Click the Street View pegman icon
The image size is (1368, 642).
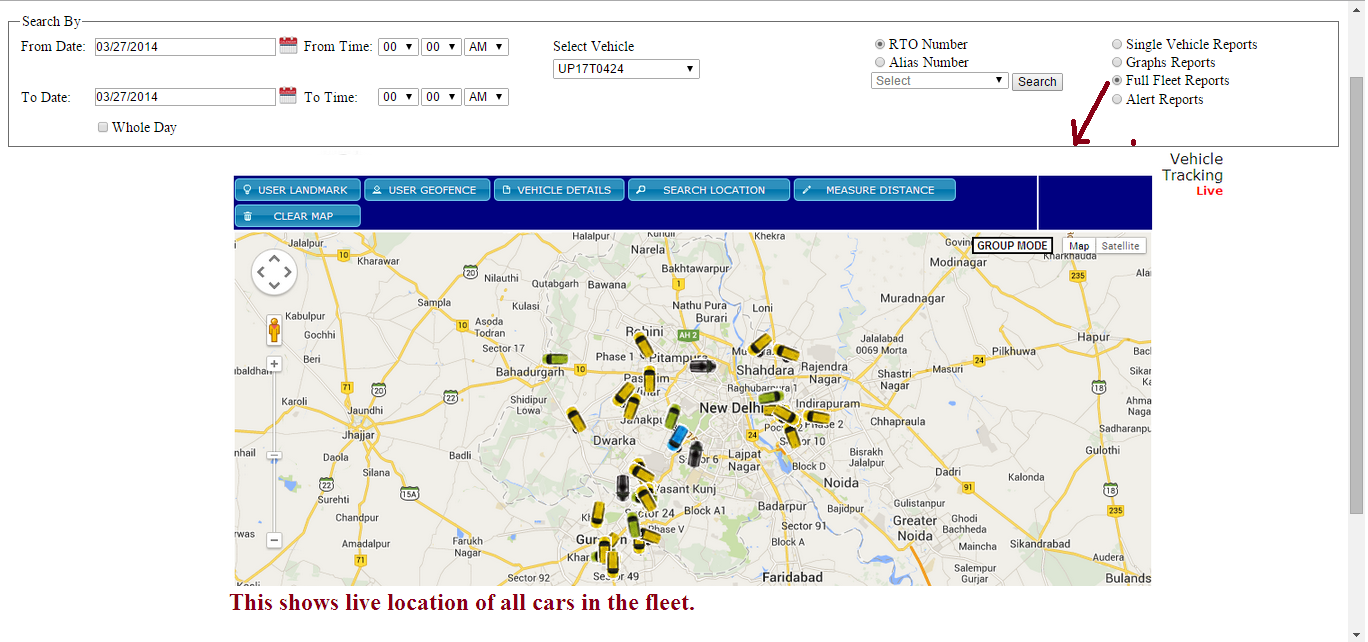coord(274,331)
